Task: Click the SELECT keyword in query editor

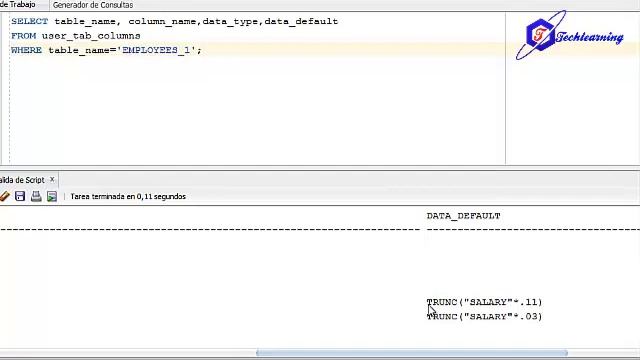Action: 29,22
